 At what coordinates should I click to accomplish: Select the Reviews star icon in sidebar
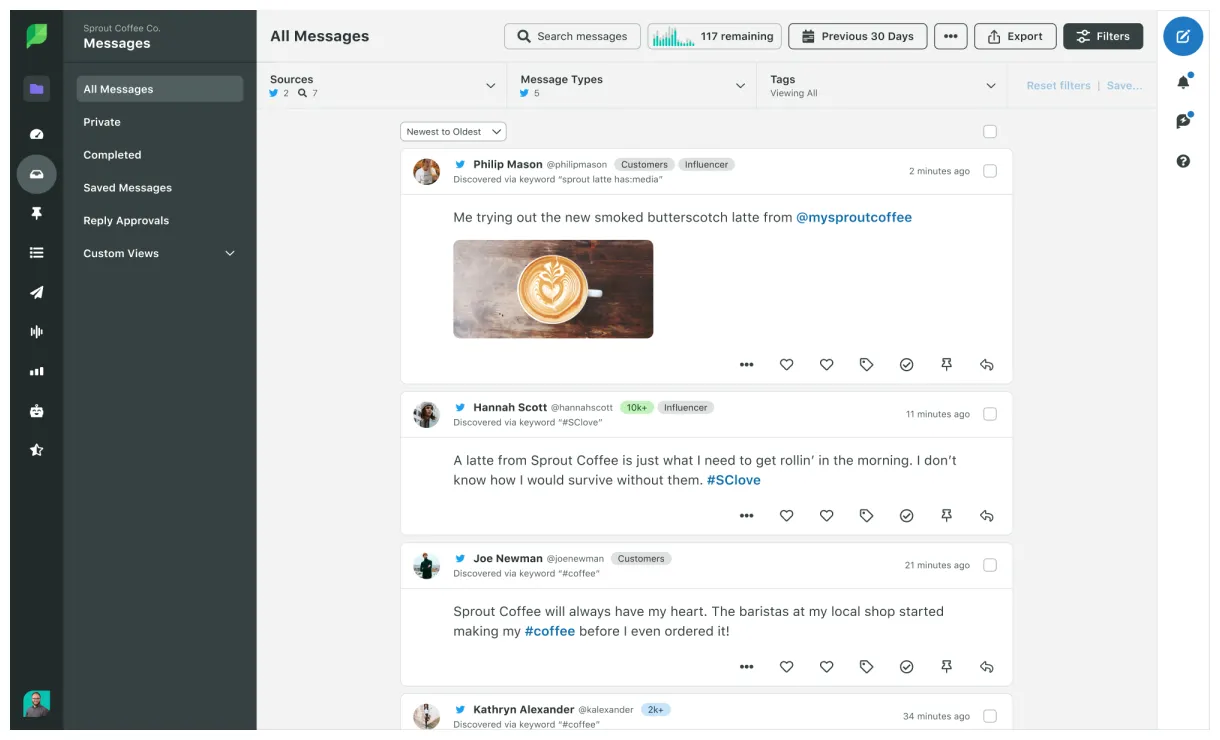(36, 449)
